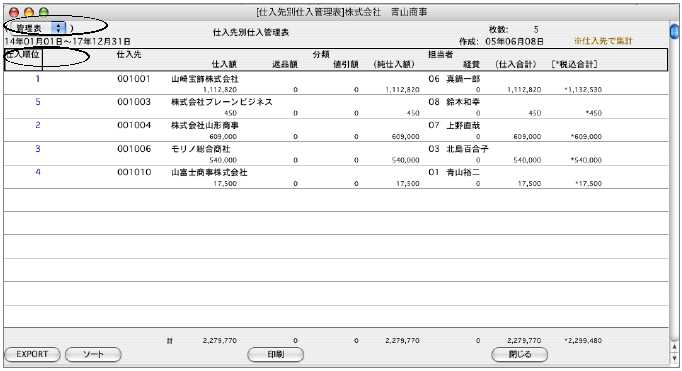Click the 印刷 print button
The image size is (682, 371).
click(x=276, y=354)
